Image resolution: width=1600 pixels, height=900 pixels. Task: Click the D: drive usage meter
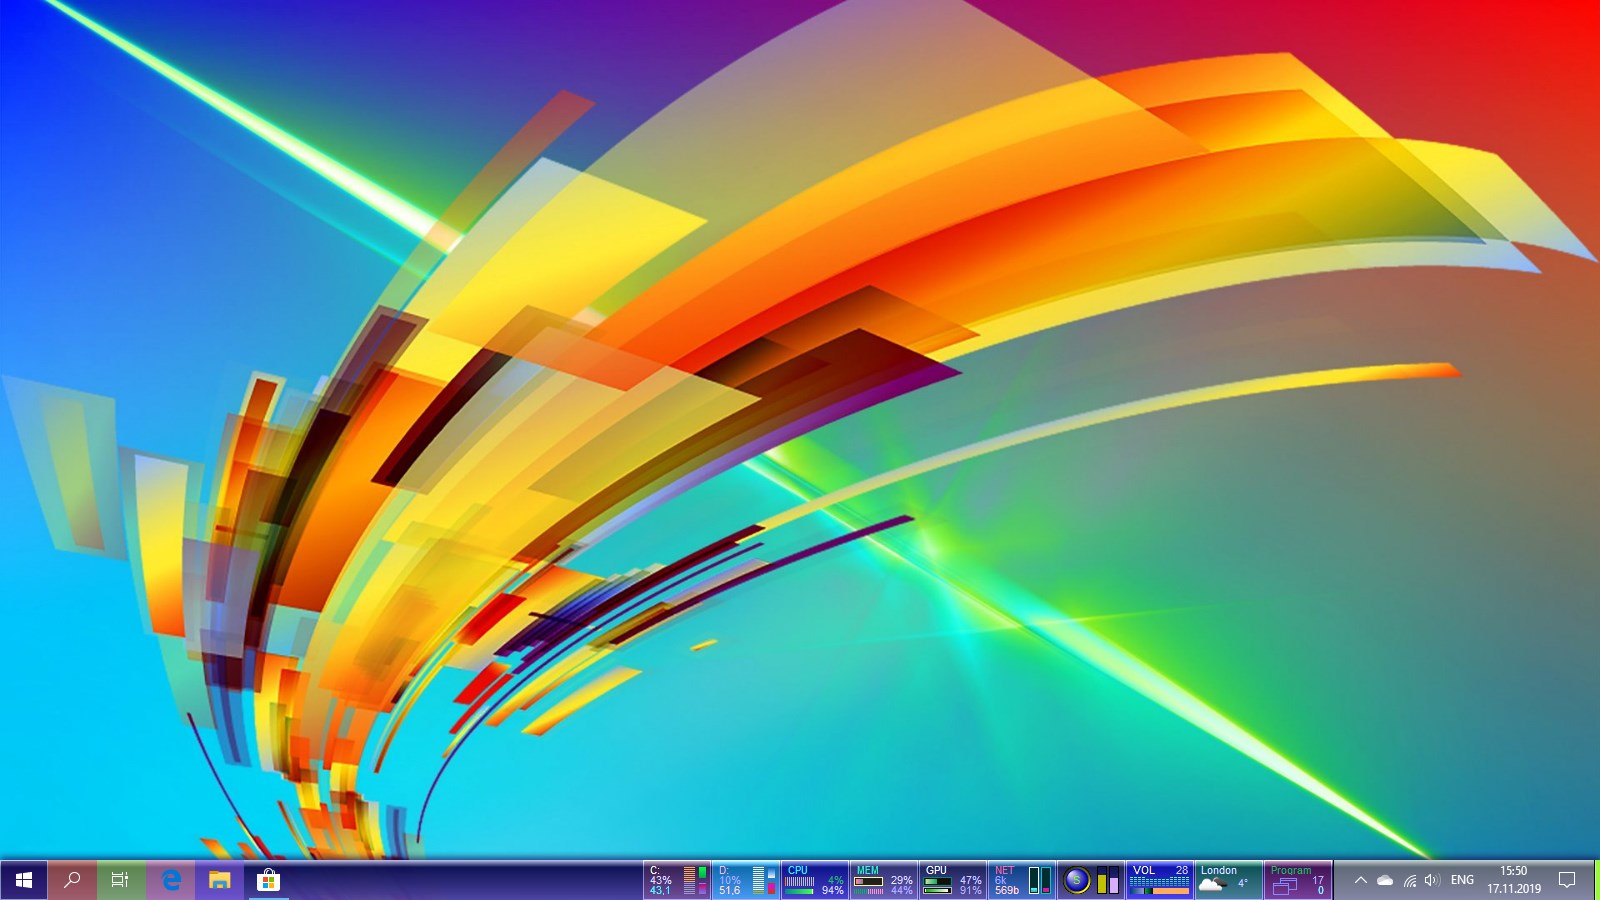click(746, 880)
